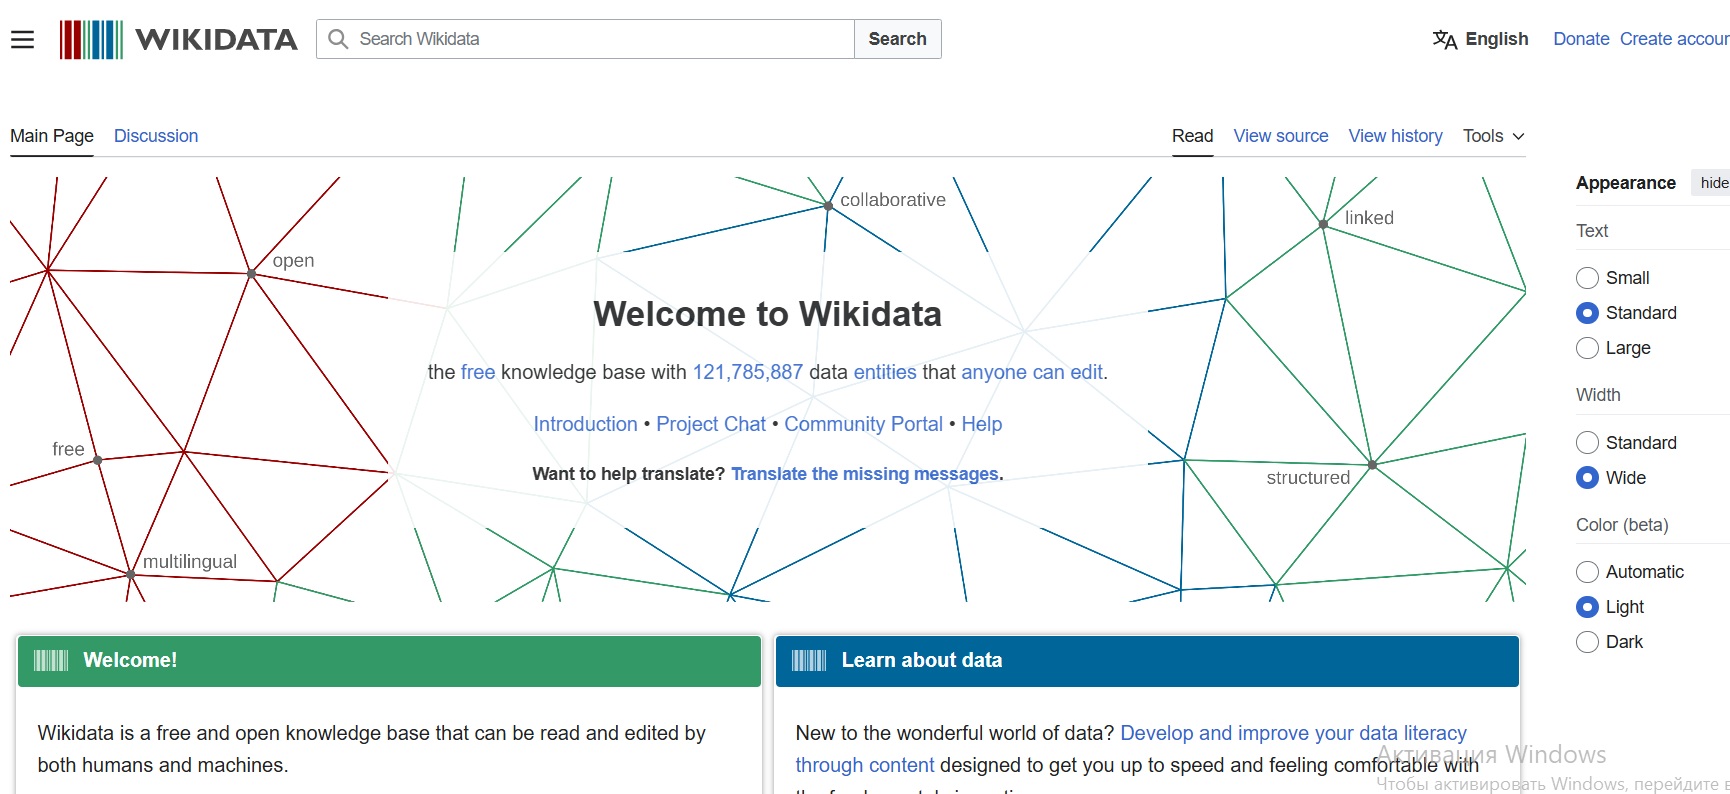Viewport: 1730px width, 794px height.
Task: Click the Color (beta) section label
Action: (x=1622, y=525)
